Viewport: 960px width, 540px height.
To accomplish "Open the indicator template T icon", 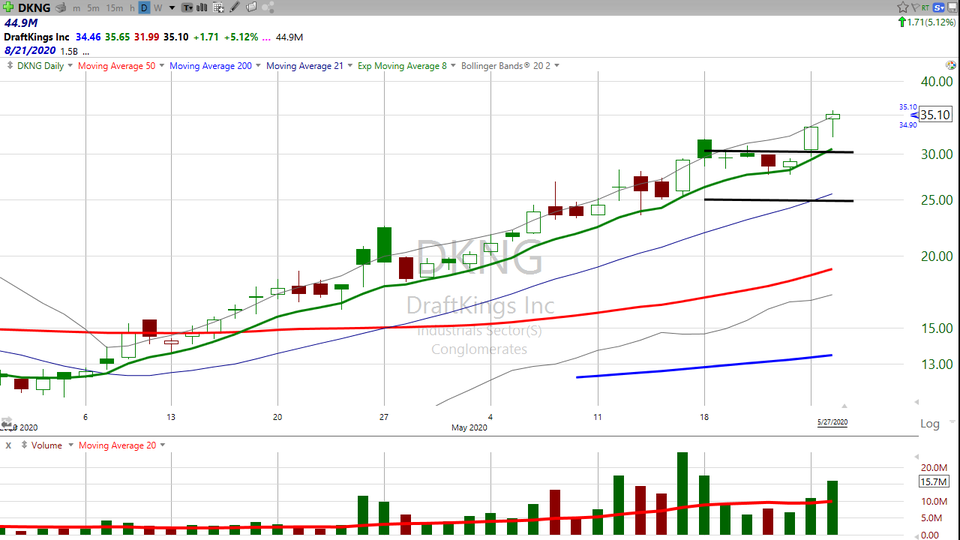I will [187, 8].
